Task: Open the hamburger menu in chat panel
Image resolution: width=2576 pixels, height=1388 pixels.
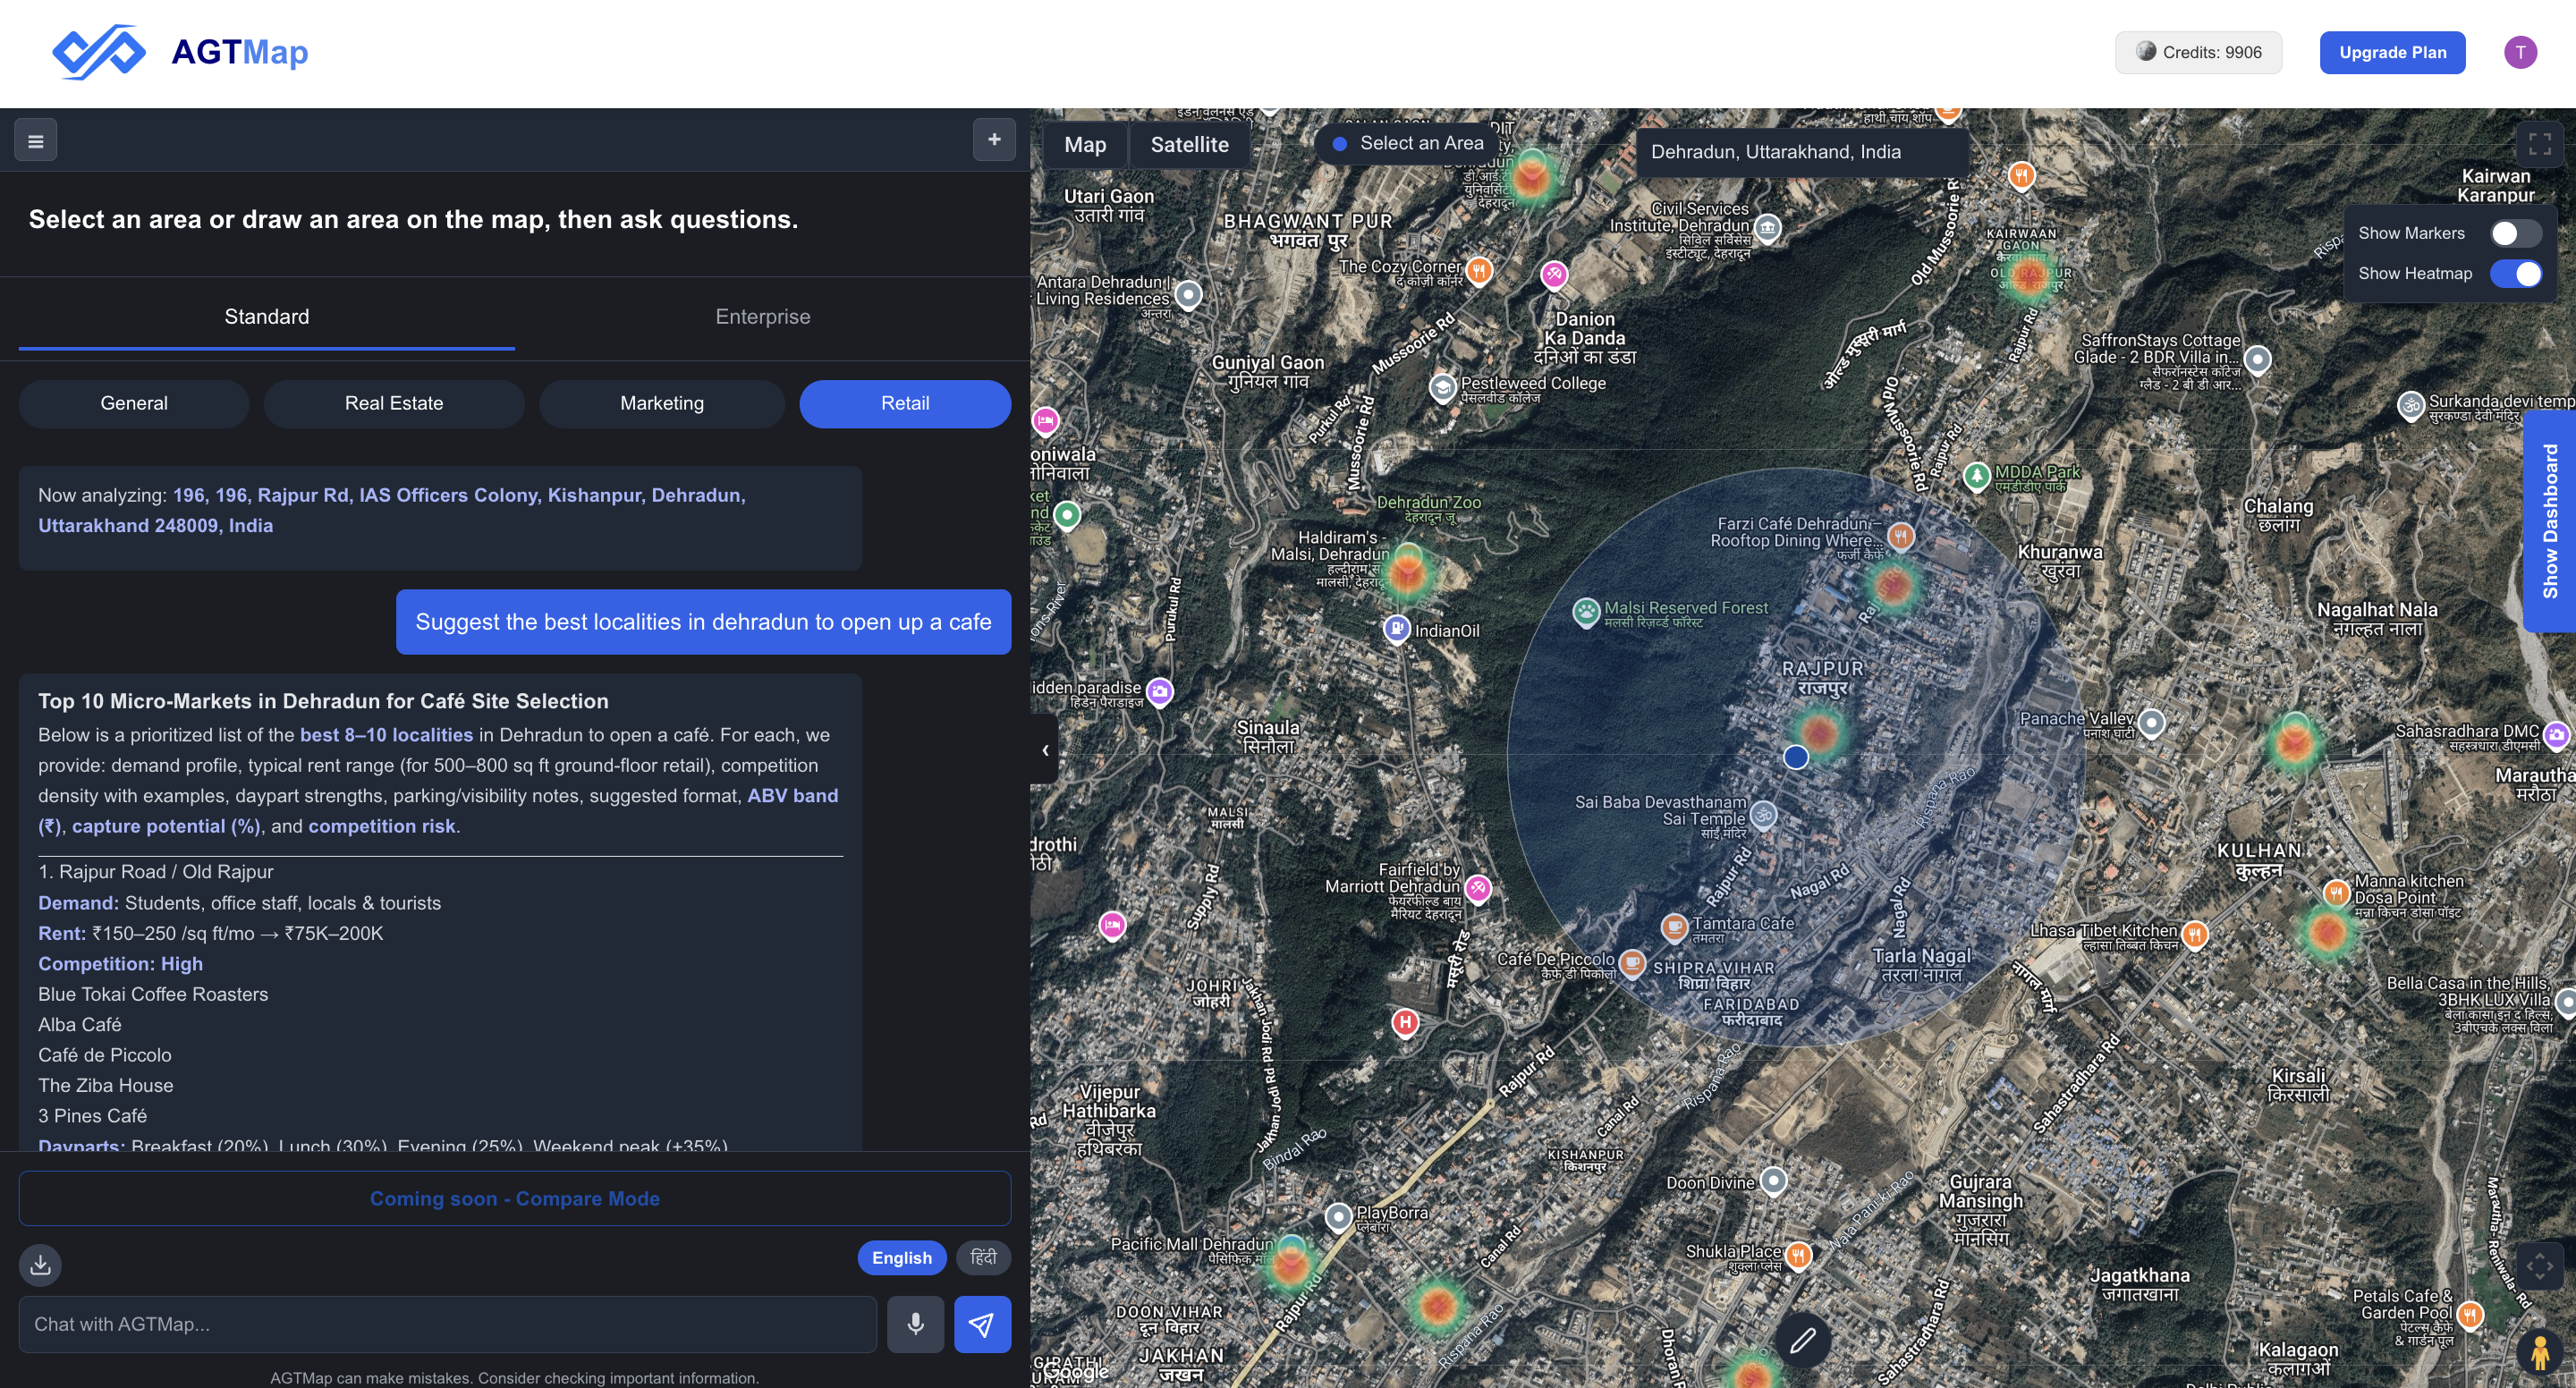Action: click(35, 141)
